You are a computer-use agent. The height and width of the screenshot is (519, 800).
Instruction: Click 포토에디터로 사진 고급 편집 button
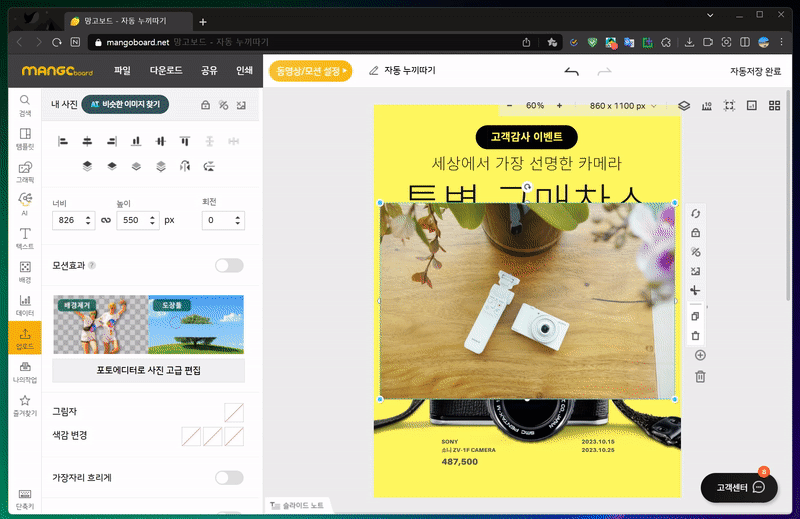coord(148,370)
